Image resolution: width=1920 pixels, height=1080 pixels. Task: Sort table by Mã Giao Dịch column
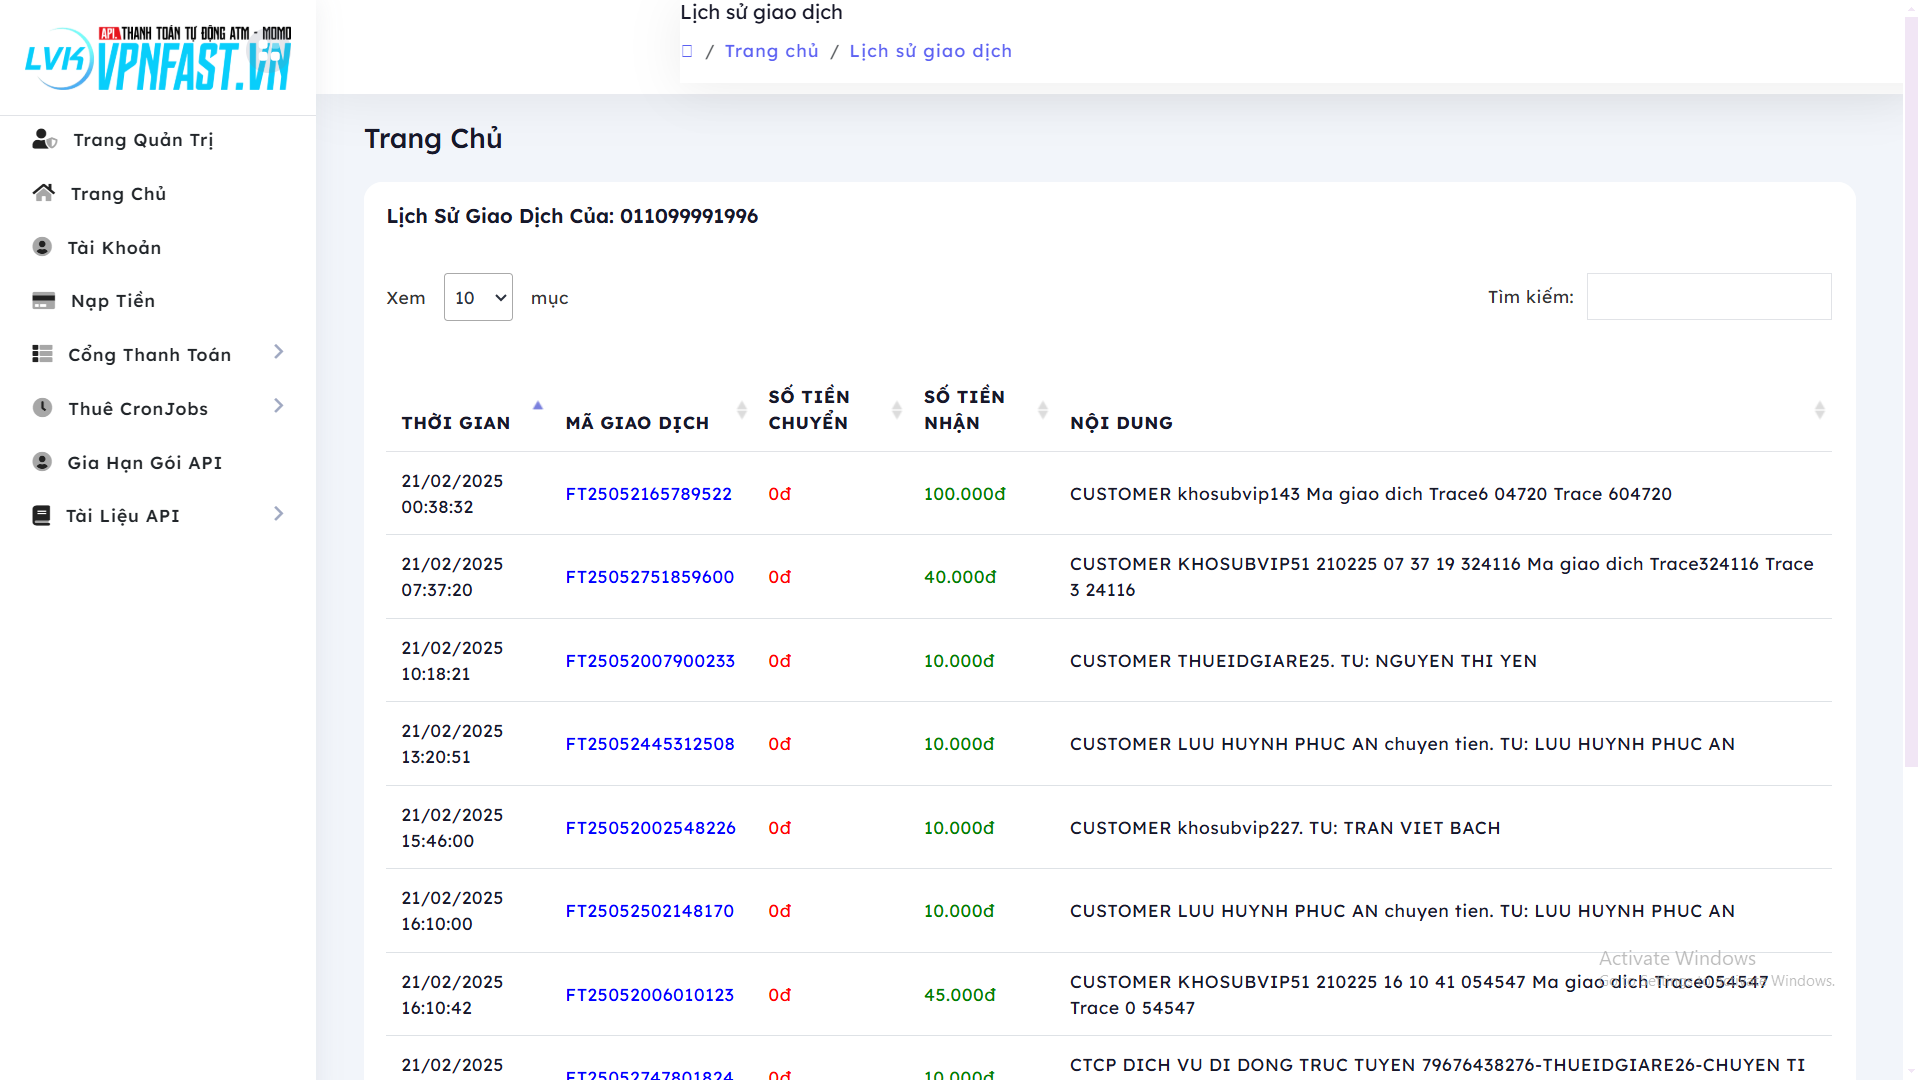(637, 422)
